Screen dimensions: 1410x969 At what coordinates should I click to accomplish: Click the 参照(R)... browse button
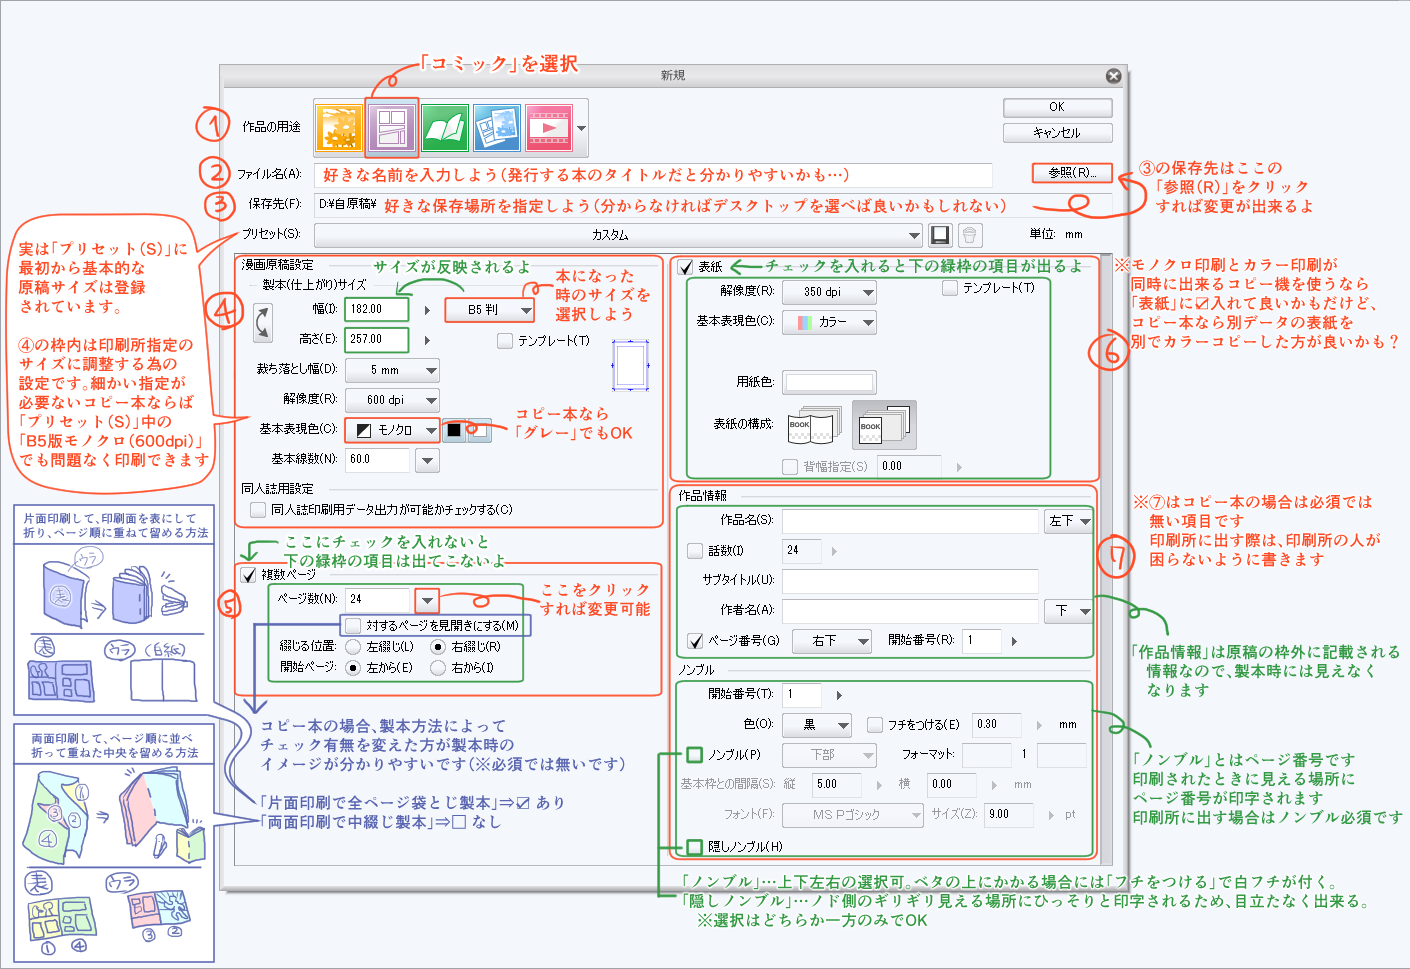[1072, 173]
